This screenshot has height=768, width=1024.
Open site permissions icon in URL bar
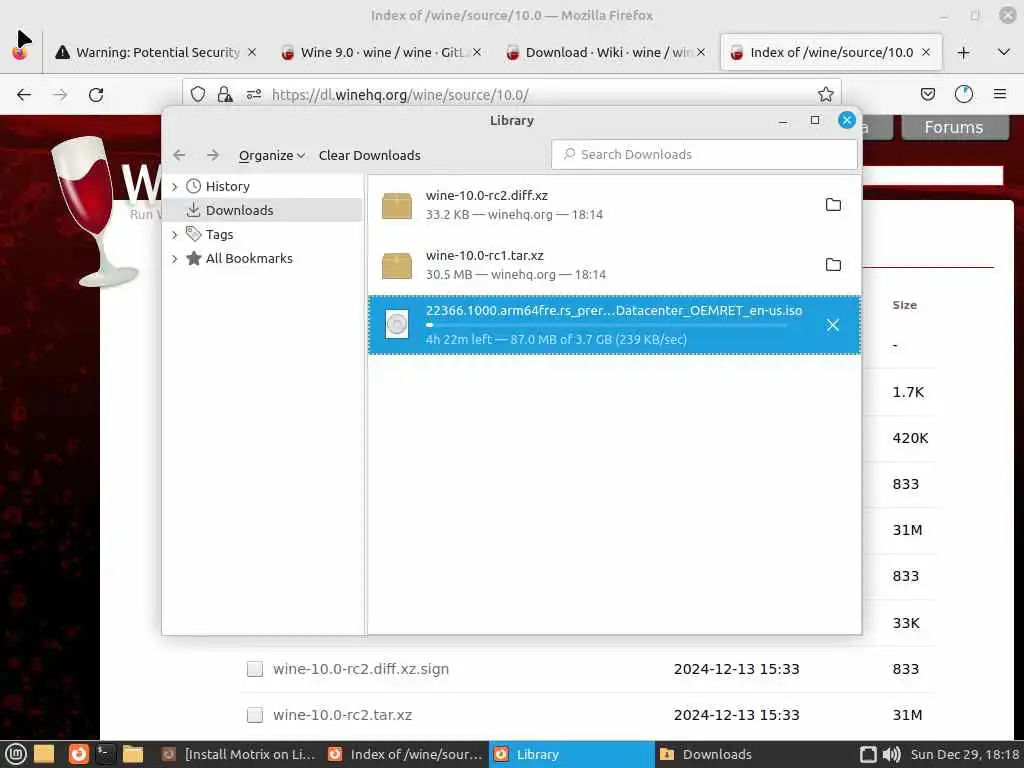point(253,95)
